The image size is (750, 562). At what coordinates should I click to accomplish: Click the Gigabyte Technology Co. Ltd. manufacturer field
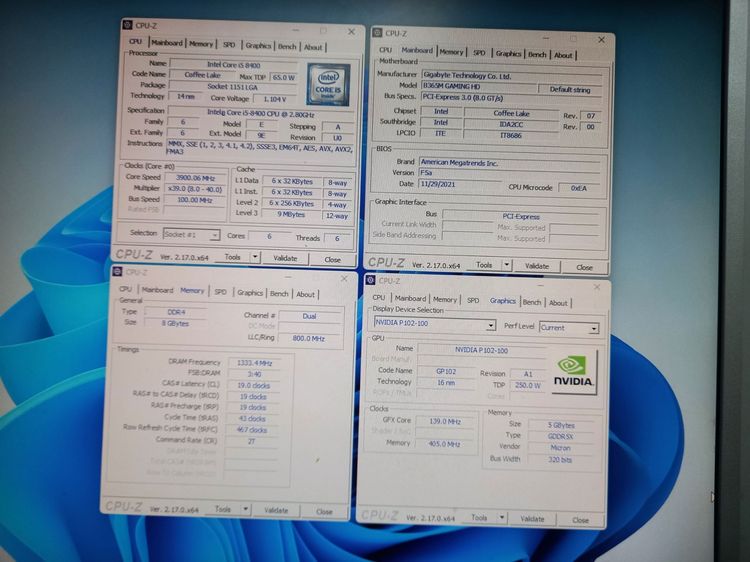511,76
